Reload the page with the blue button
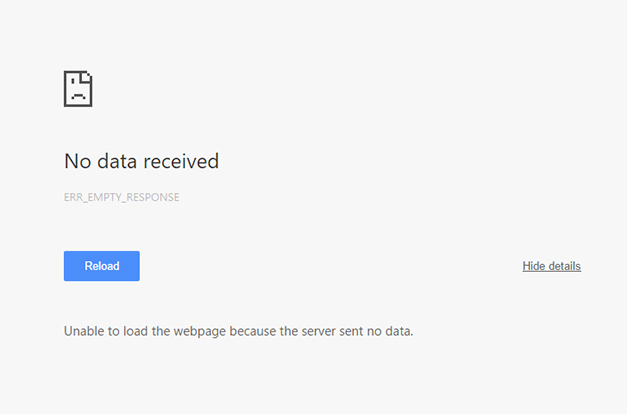 pyautogui.click(x=102, y=266)
